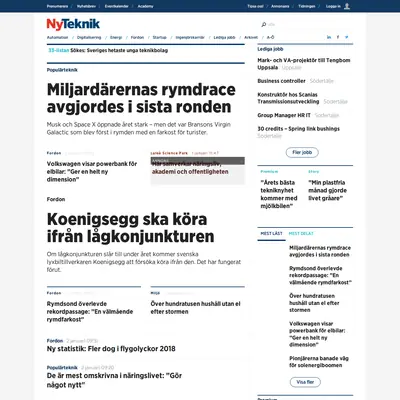Open Volkswagen powerbank in most-read list
The height and width of the screenshot is (400, 400).
317,334
